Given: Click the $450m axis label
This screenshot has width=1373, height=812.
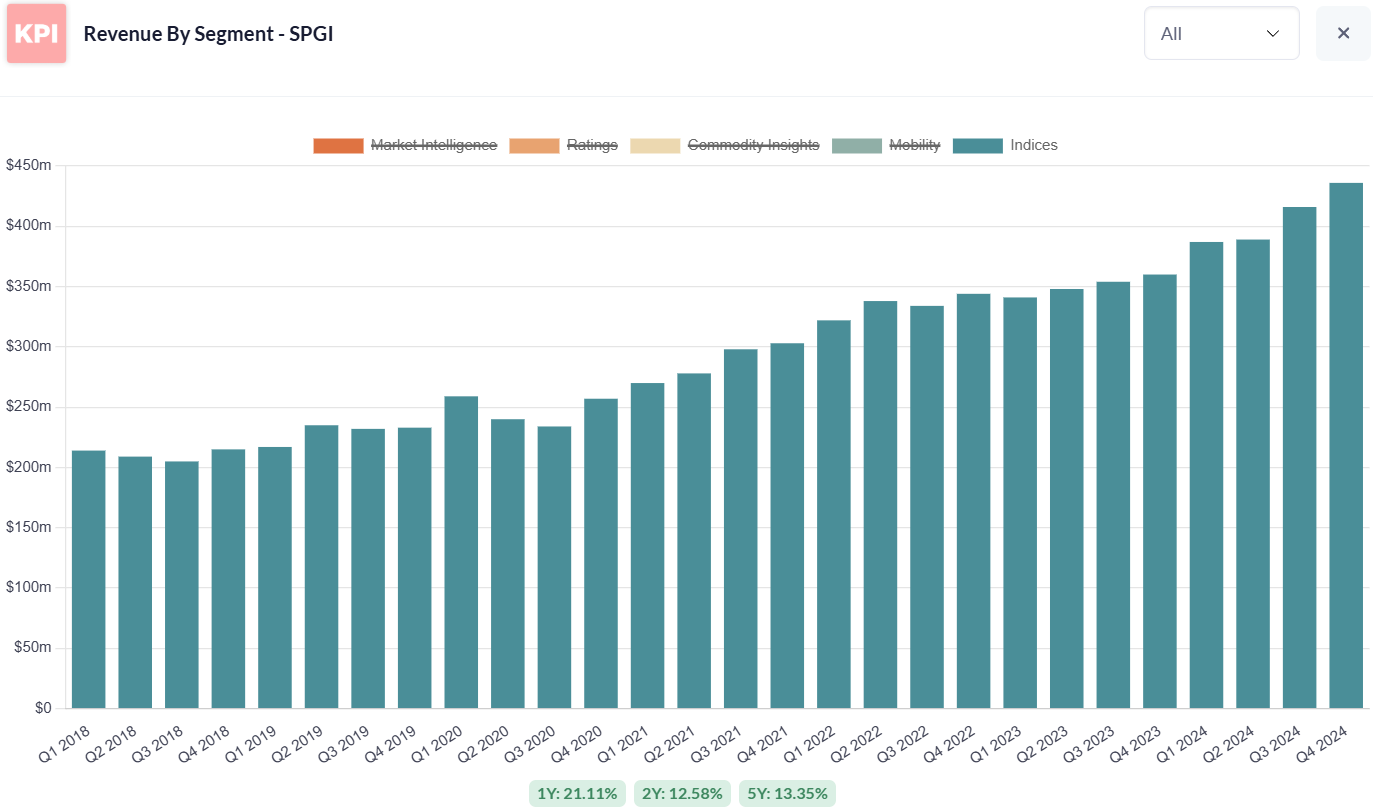Looking at the screenshot, I should [x=28, y=165].
